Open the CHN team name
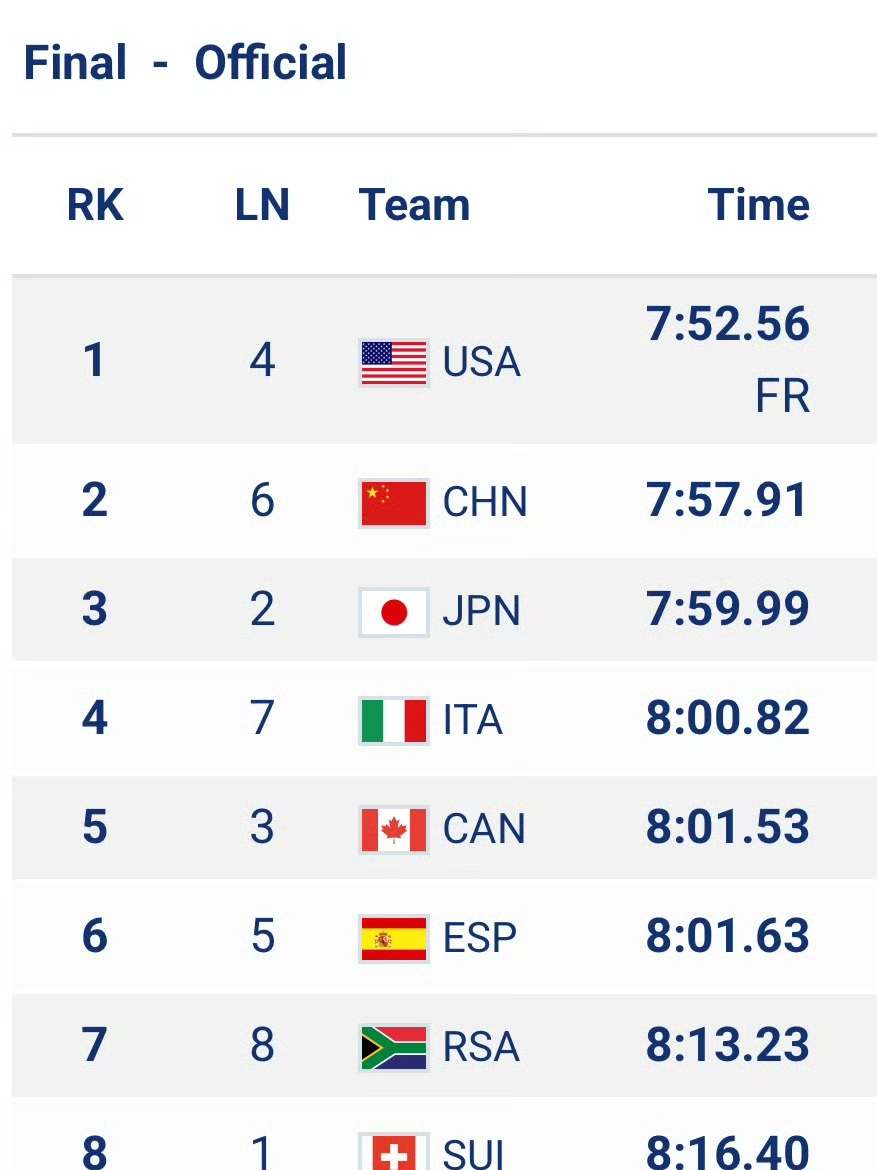Screen dimensions: 877x1170 pos(485,501)
